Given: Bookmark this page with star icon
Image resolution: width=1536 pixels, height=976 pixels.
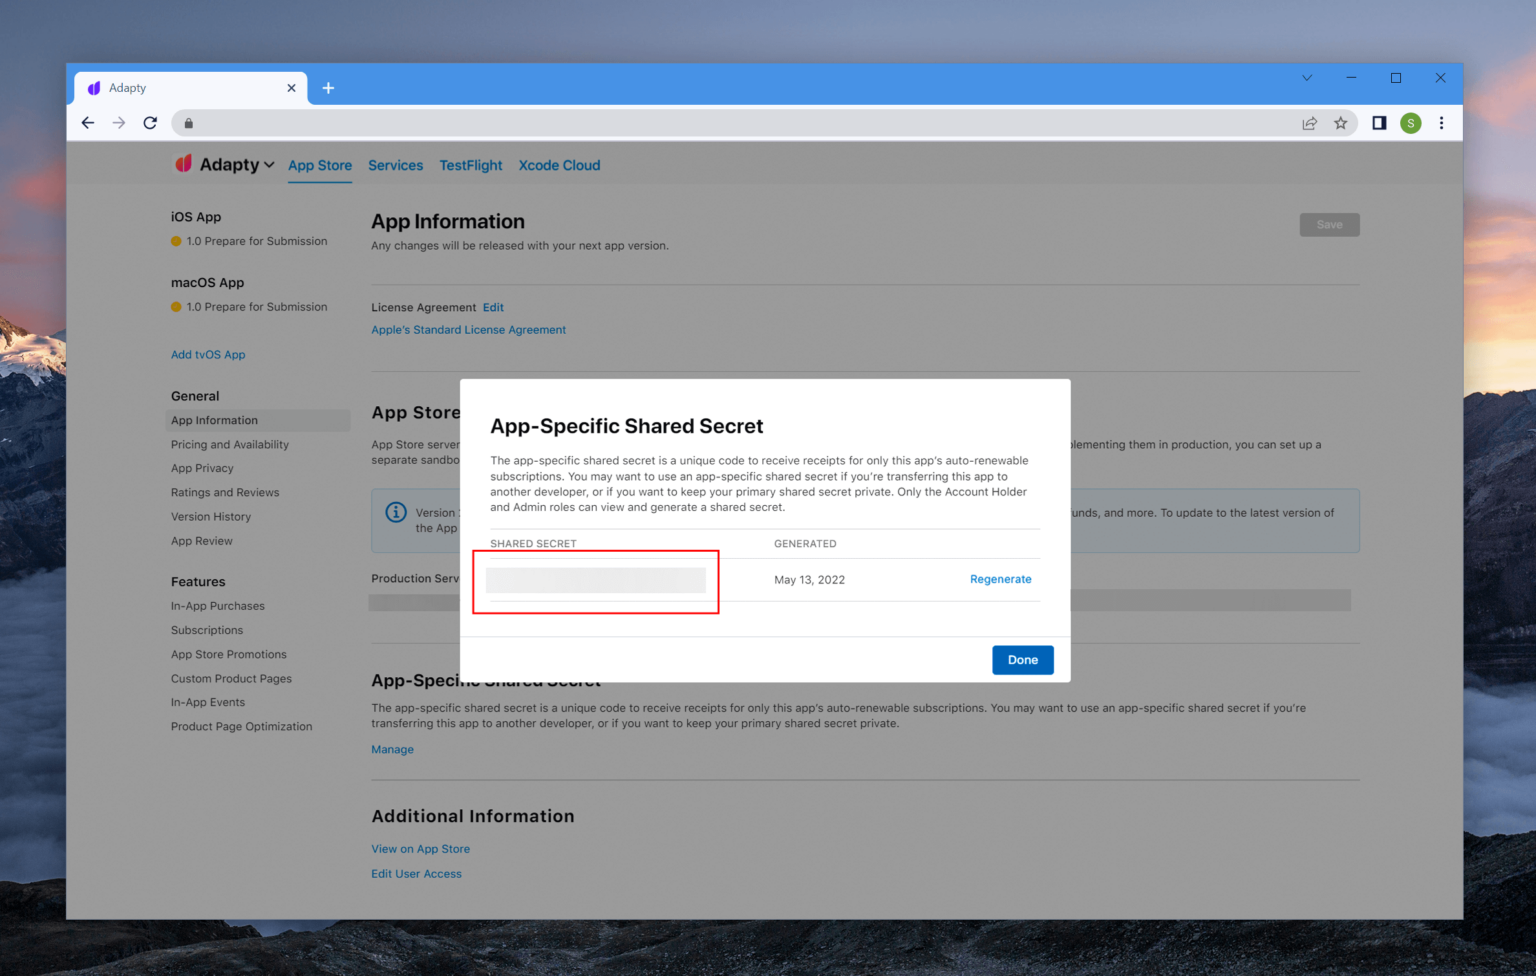Looking at the screenshot, I should click(x=1341, y=123).
